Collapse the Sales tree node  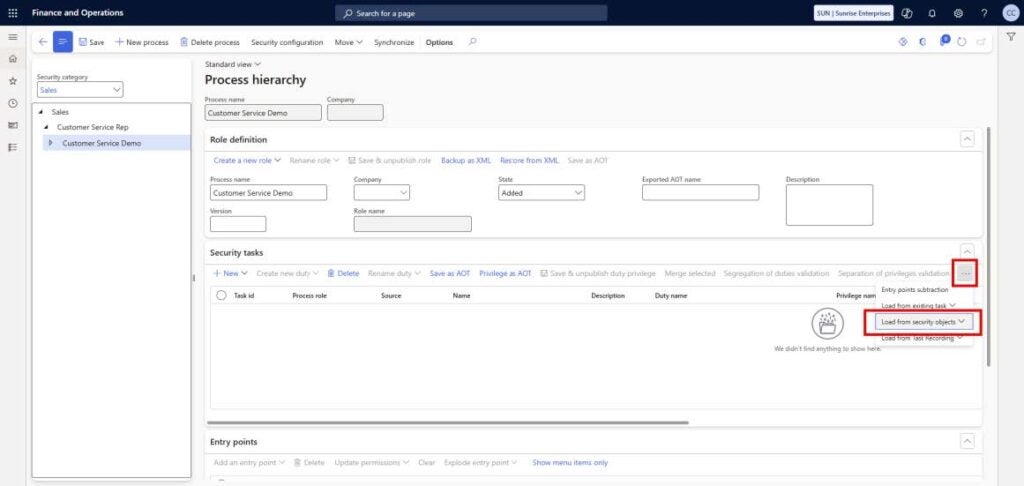tap(41, 112)
